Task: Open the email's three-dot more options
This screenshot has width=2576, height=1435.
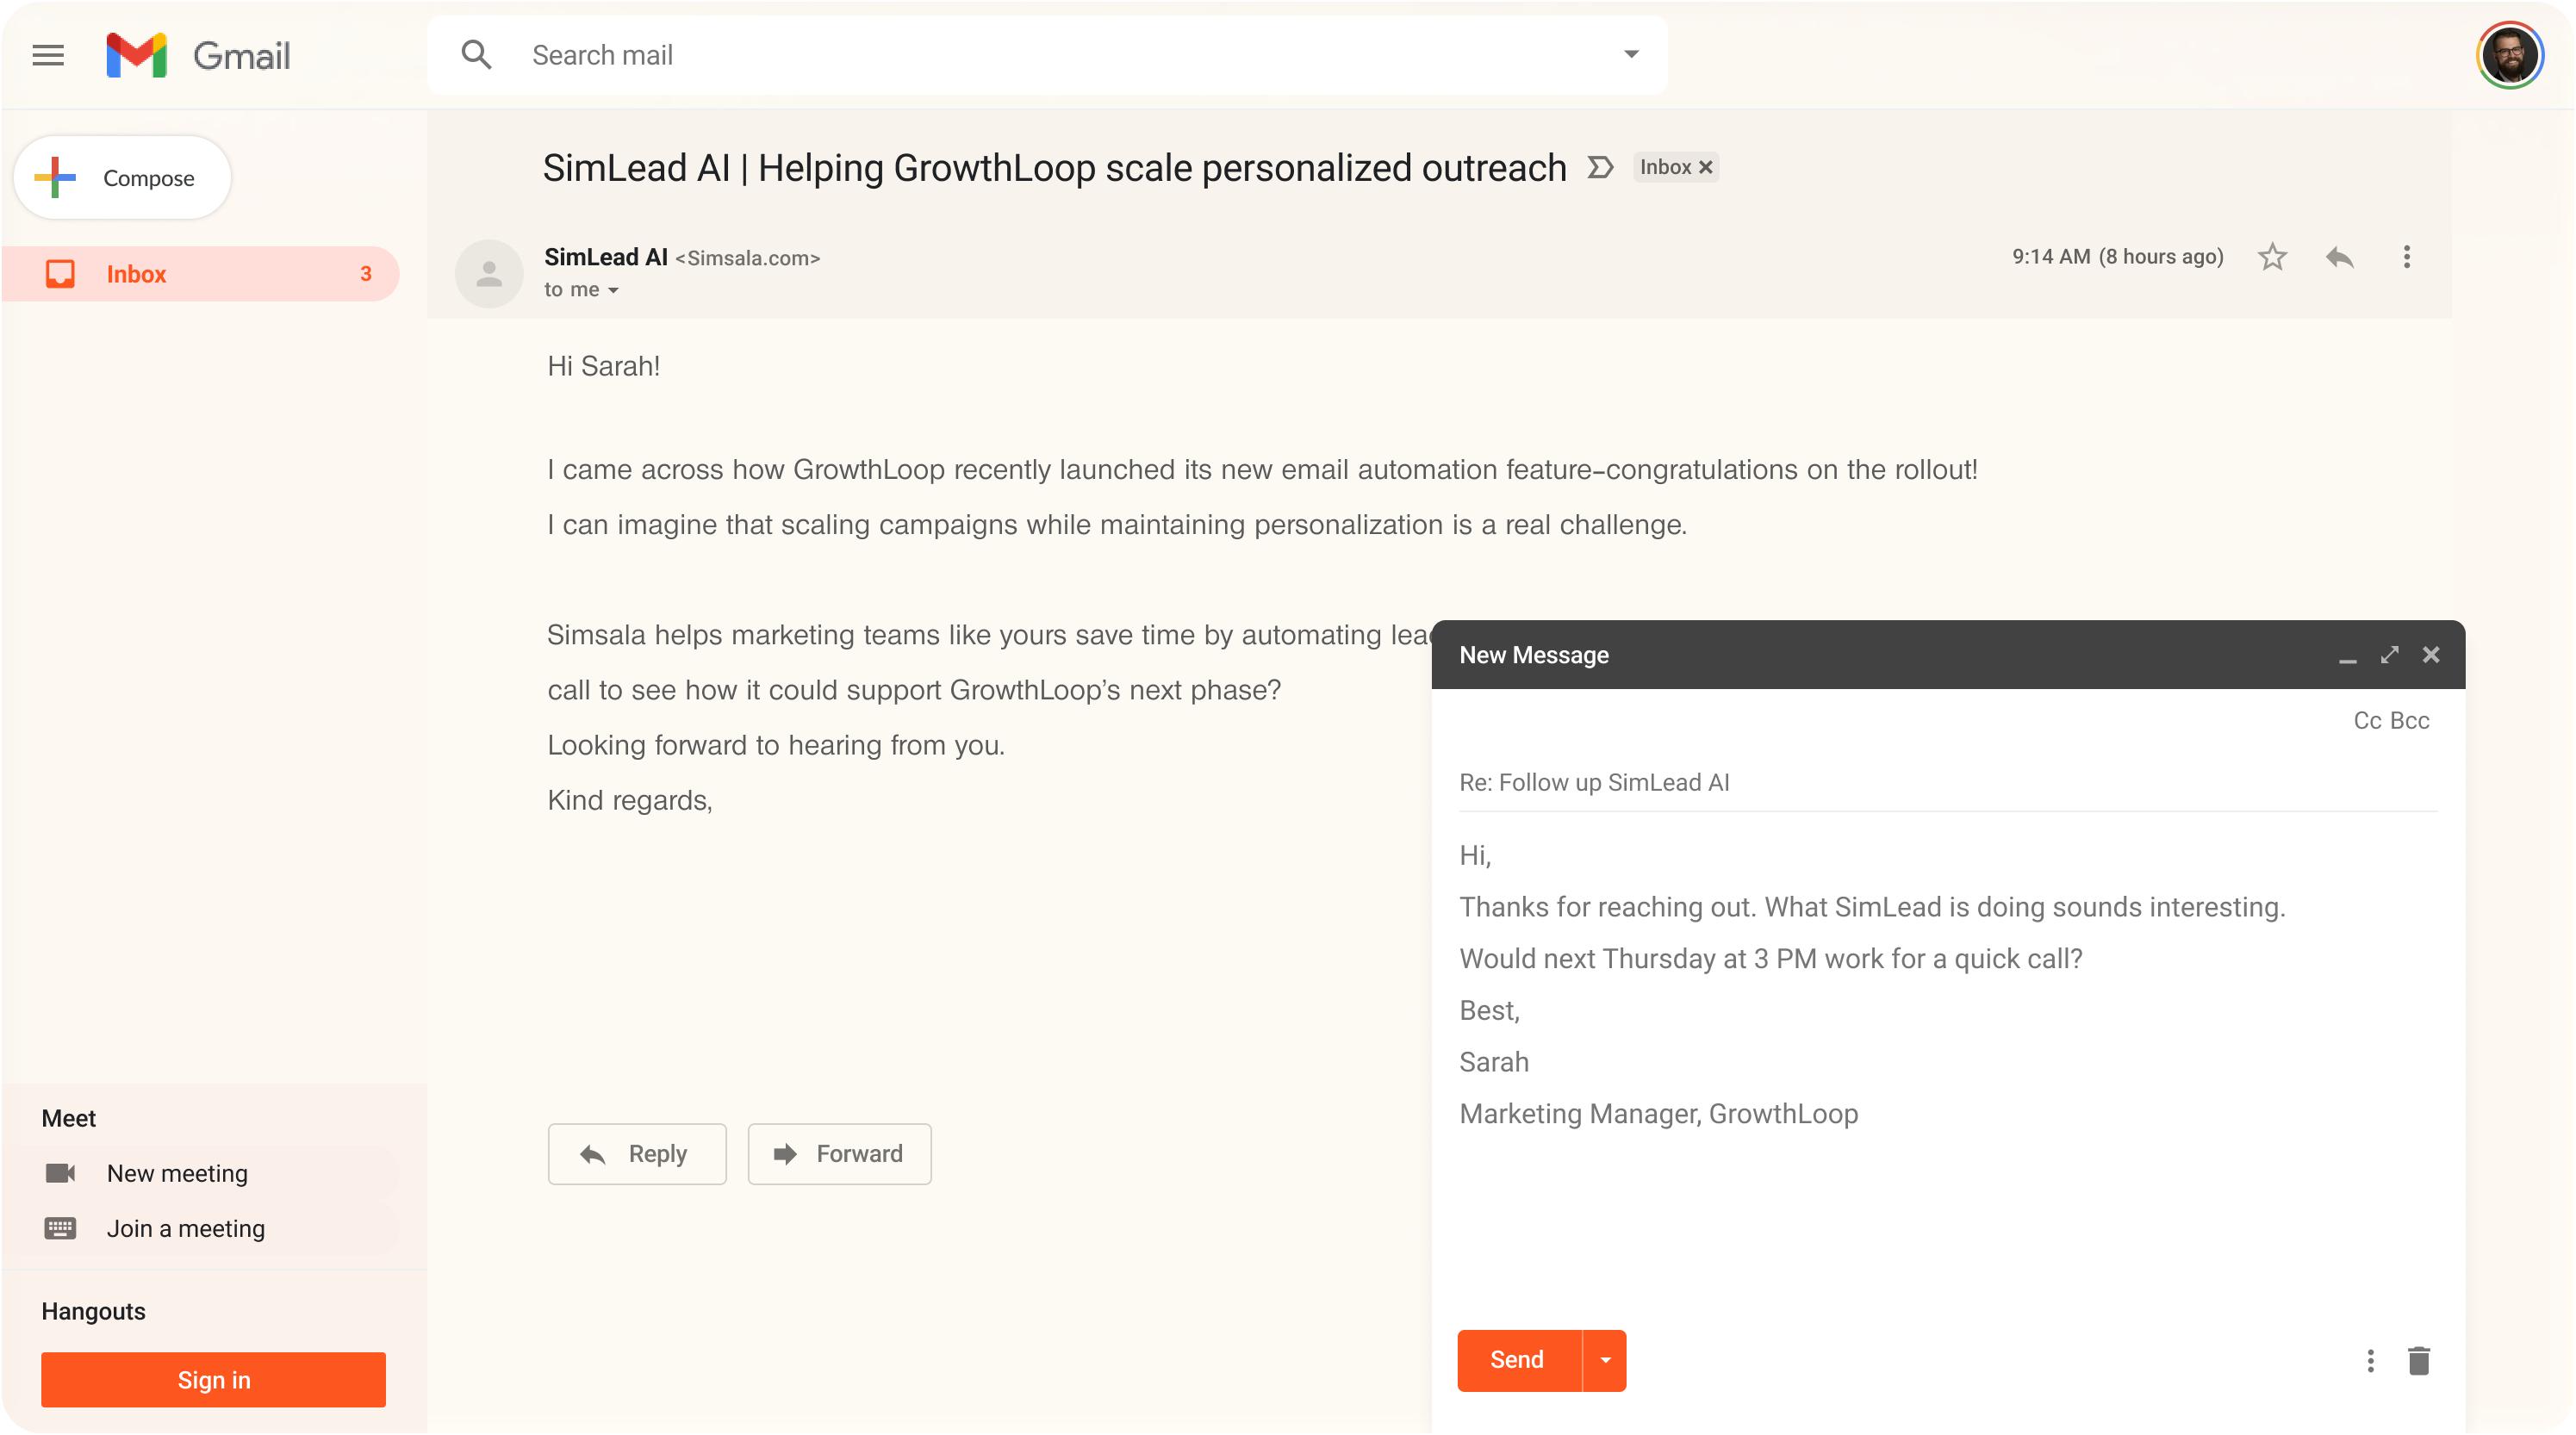Action: (2406, 257)
